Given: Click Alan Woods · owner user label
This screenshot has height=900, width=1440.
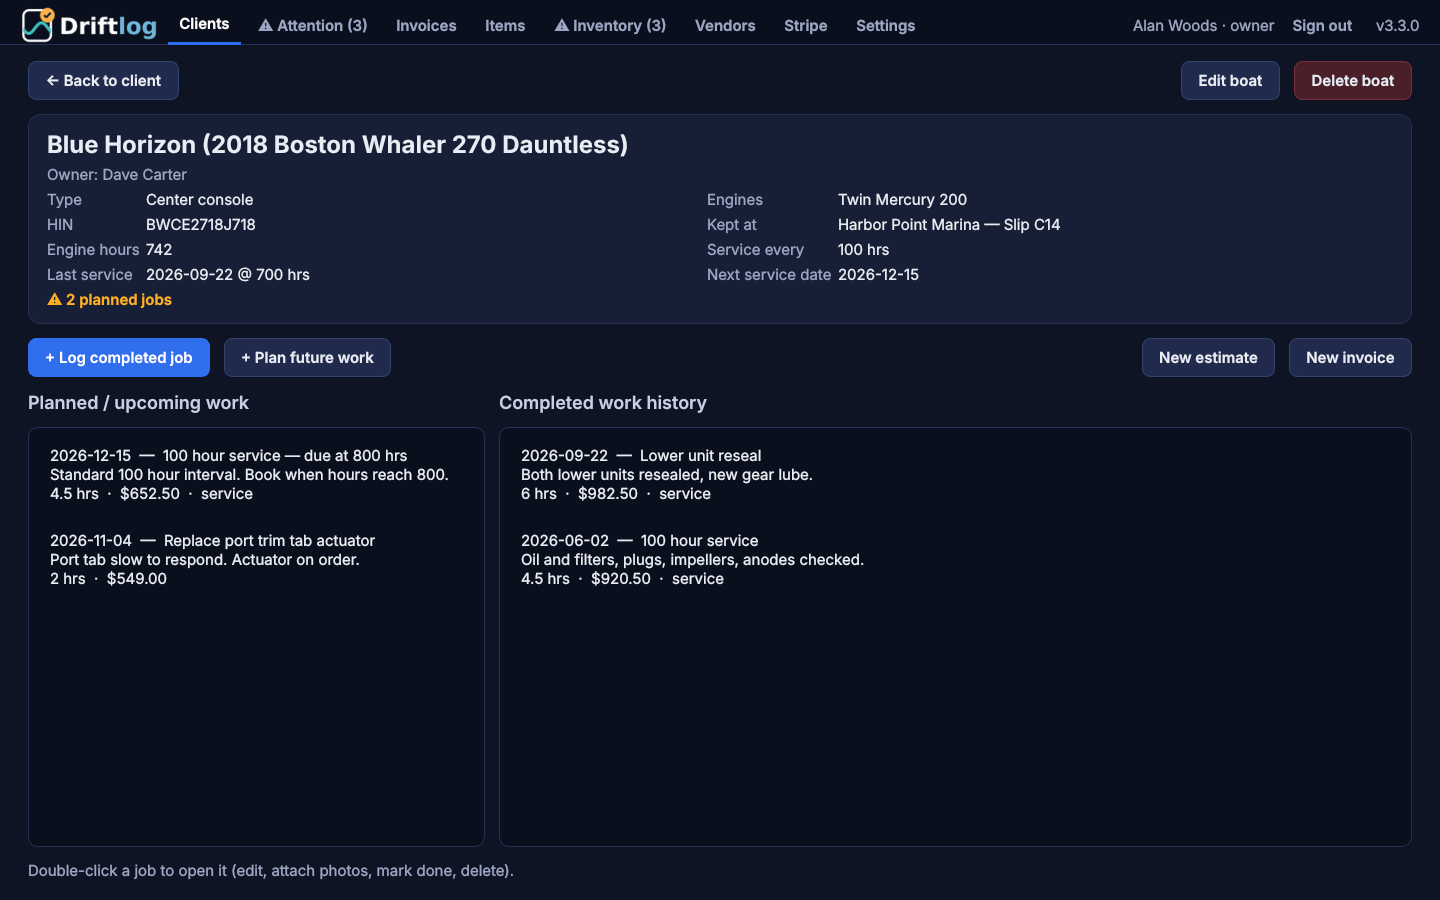Looking at the screenshot, I should pos(1203,25).
